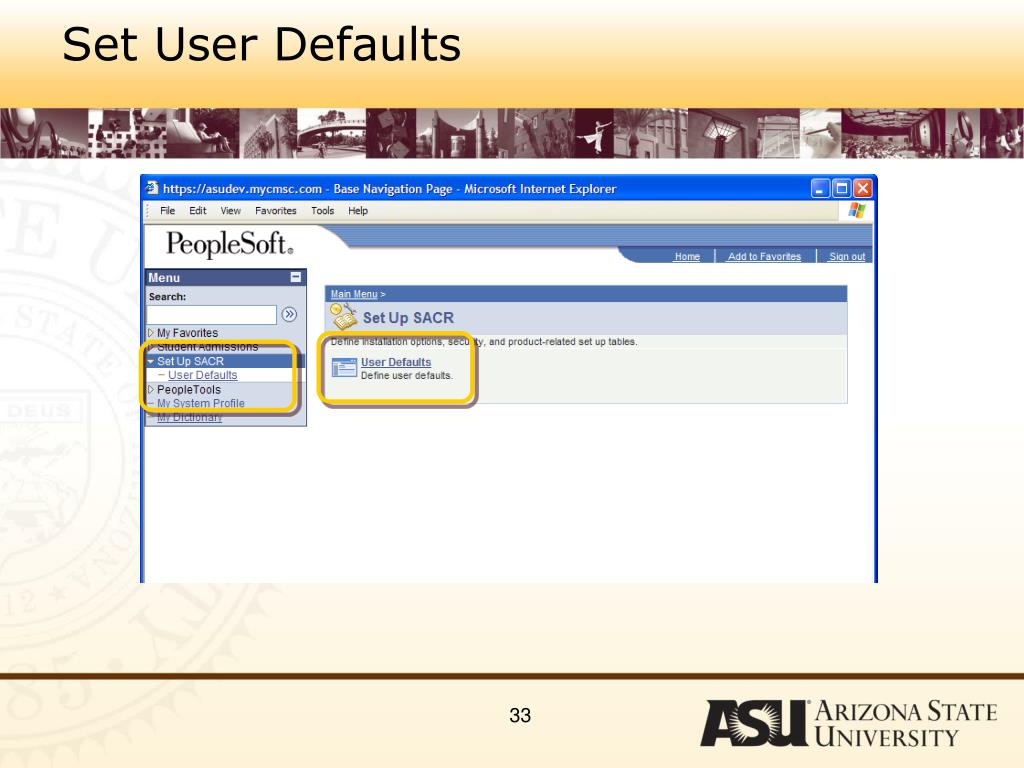Click the search go arrow button
1024x768 pixels.
(x=289, y=315)
